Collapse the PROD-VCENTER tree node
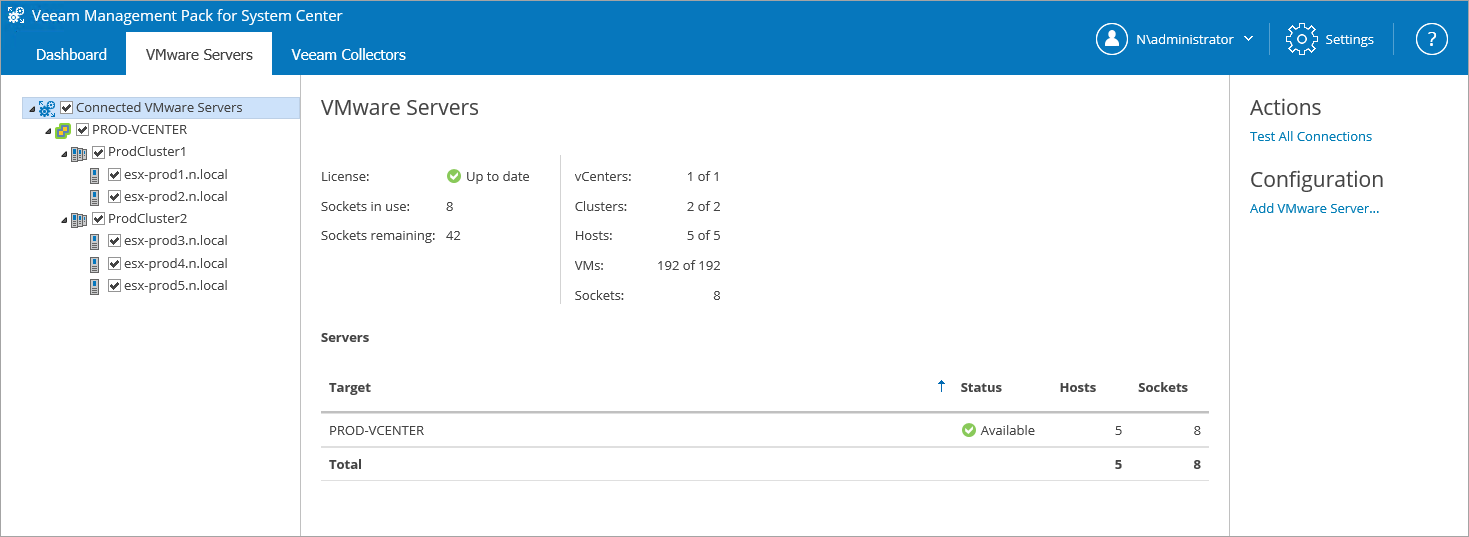Viewport: 1469px width, 537px height. point(48,131)
